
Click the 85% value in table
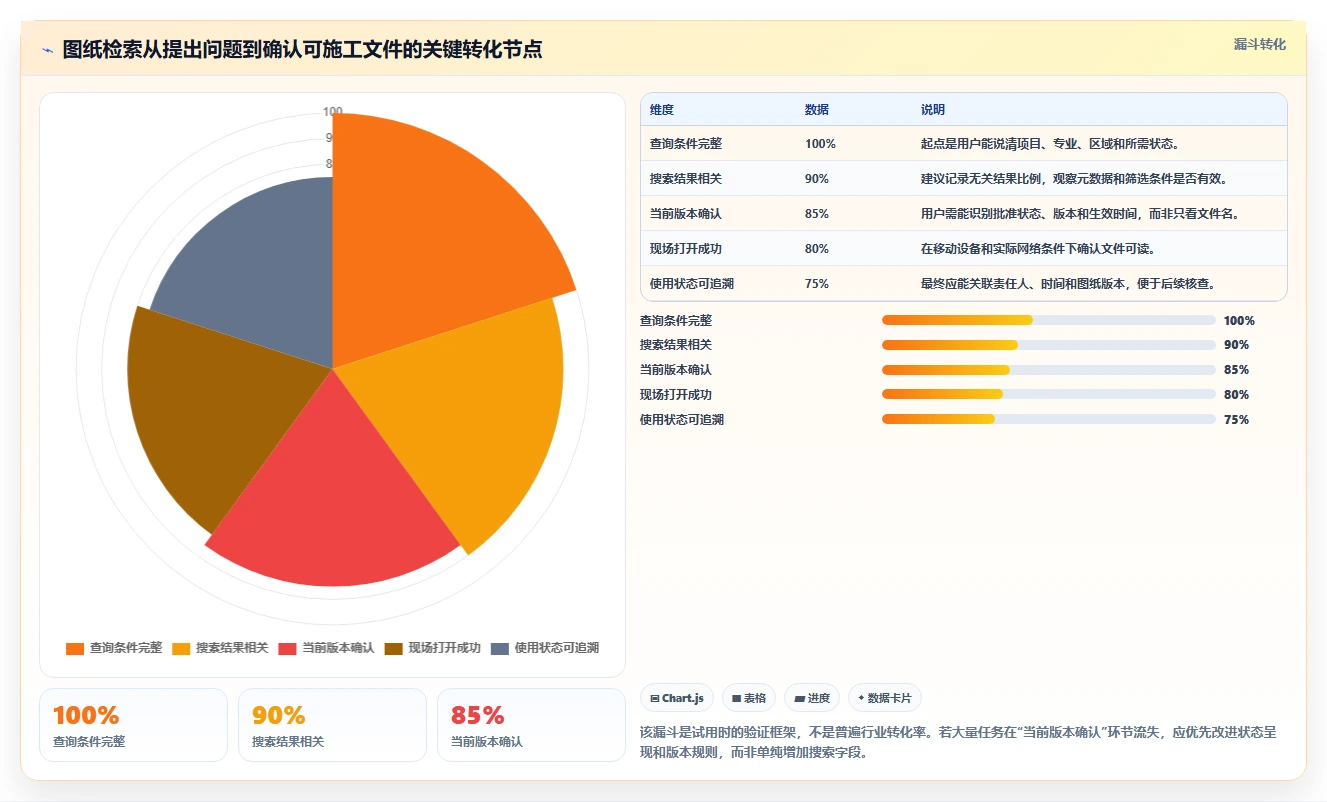click(817, 214)
